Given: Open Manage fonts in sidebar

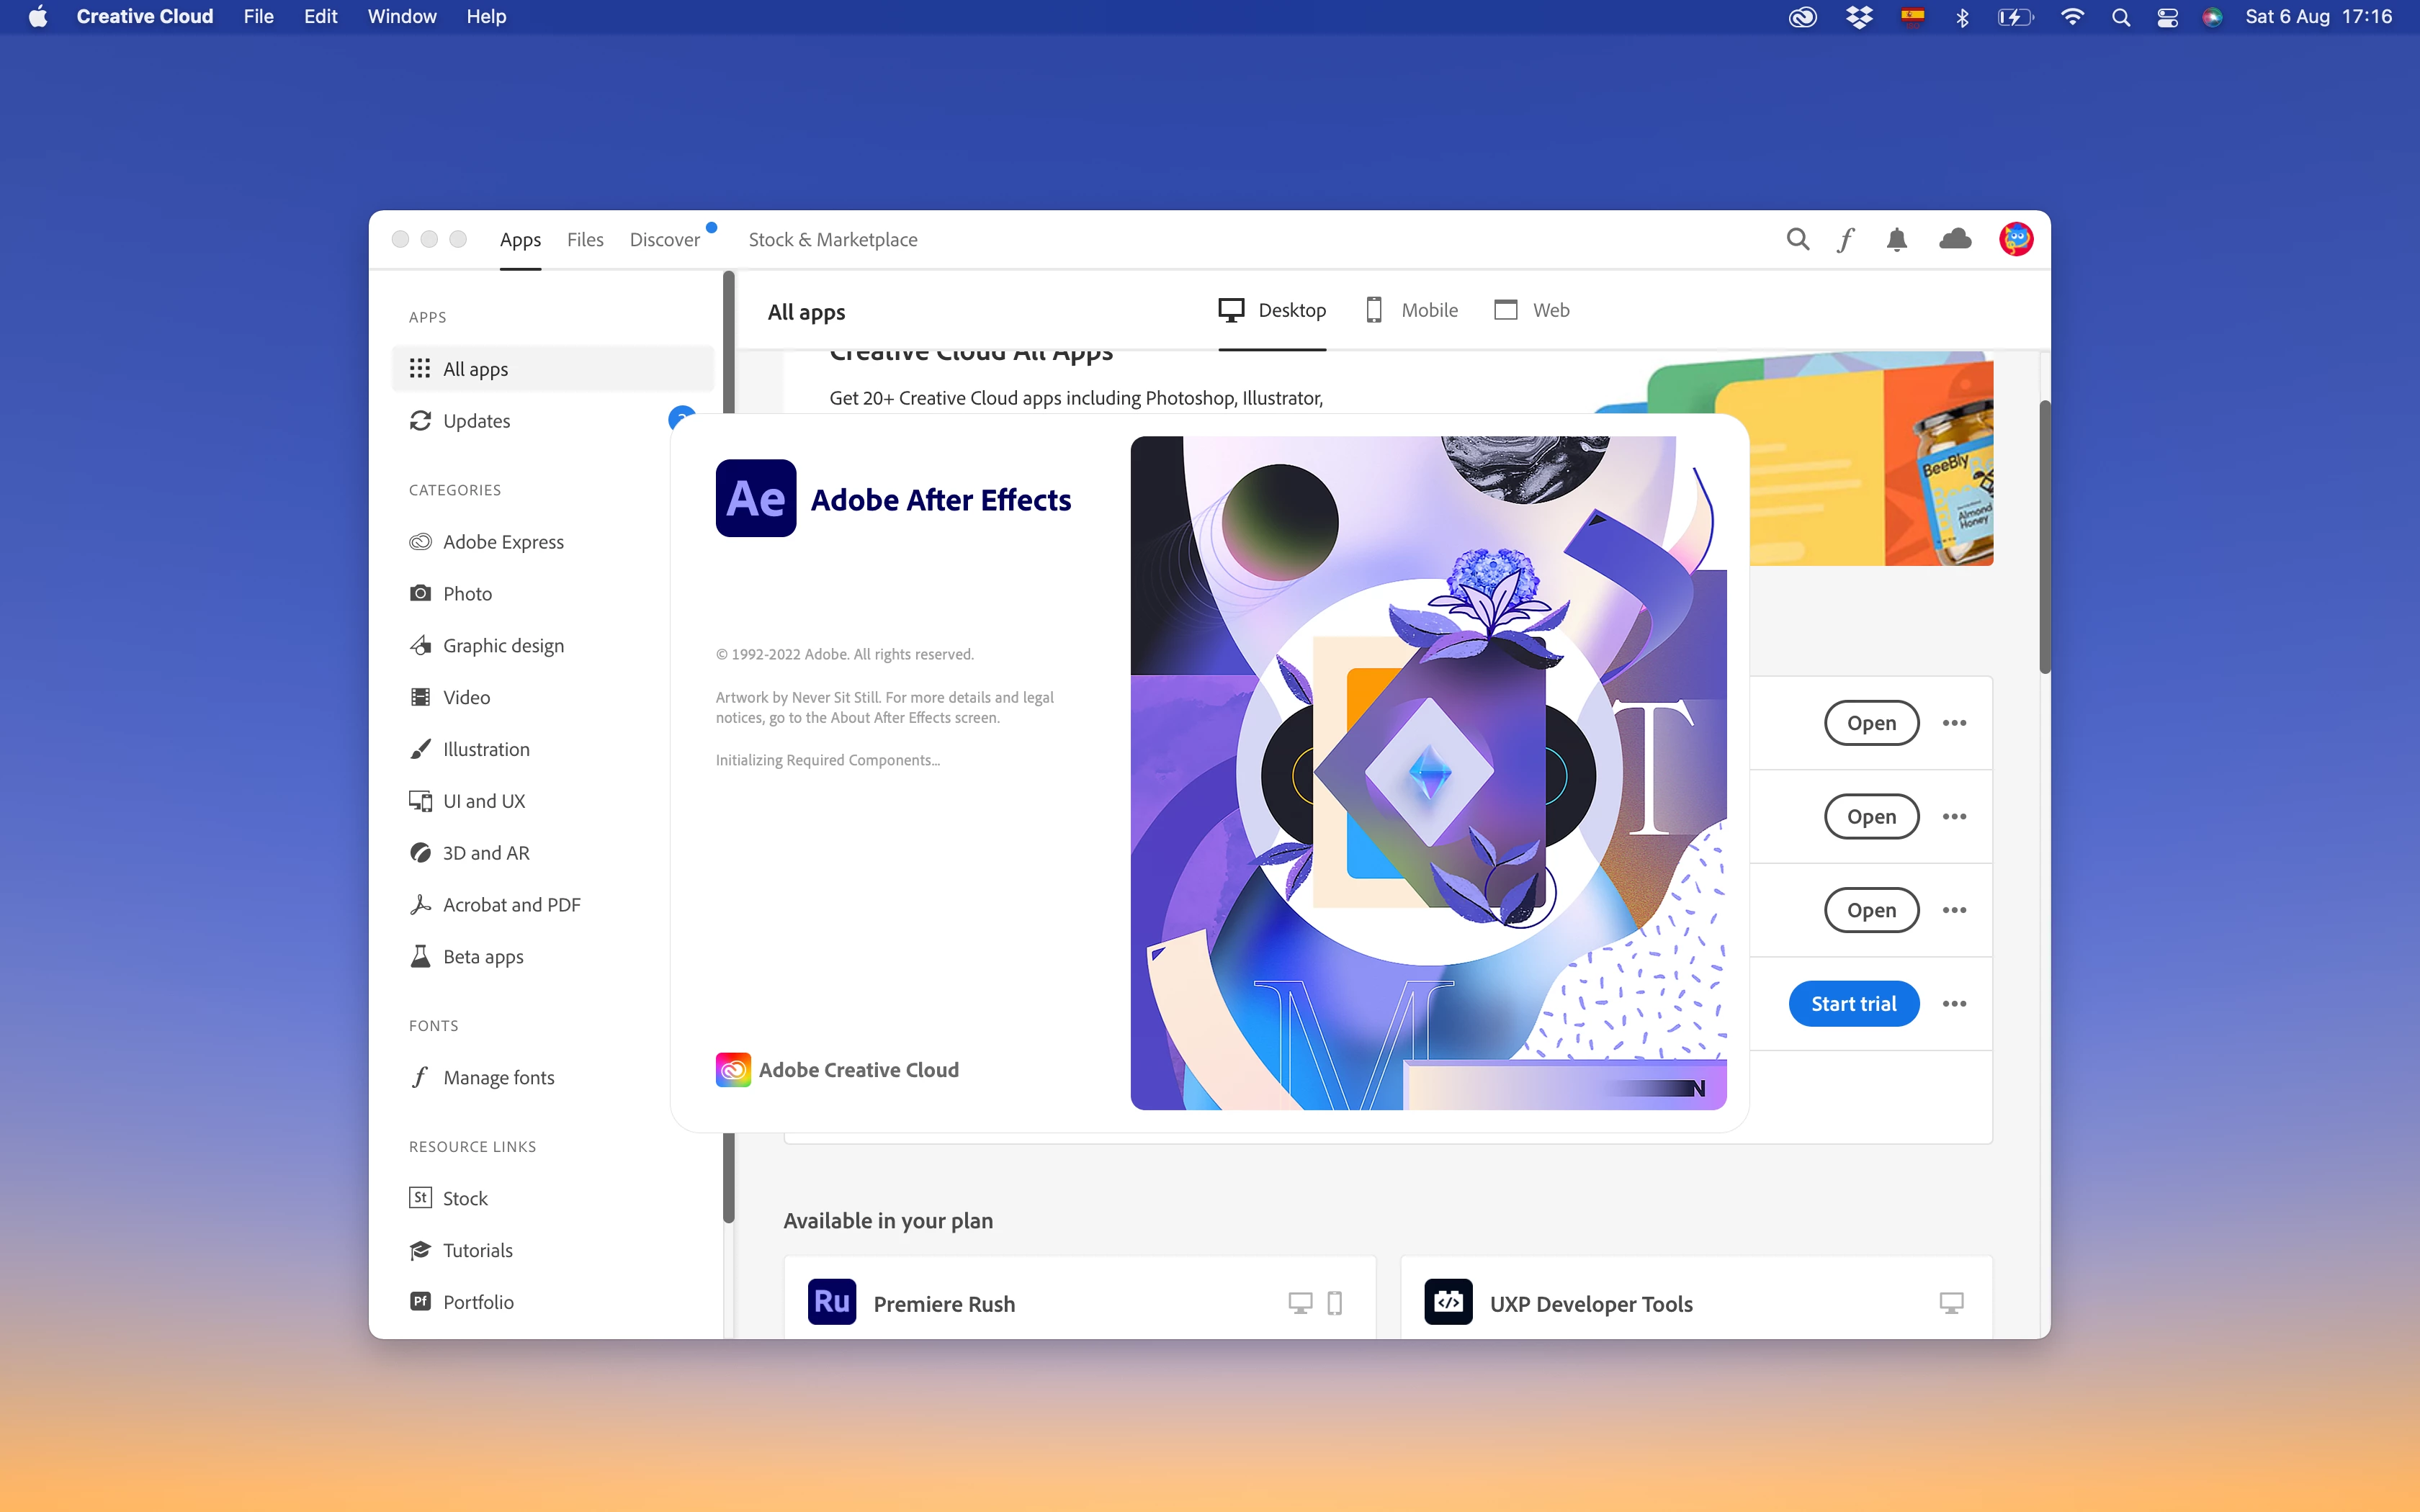Looking at the screenshot, I should click(x=498, y=1078).
